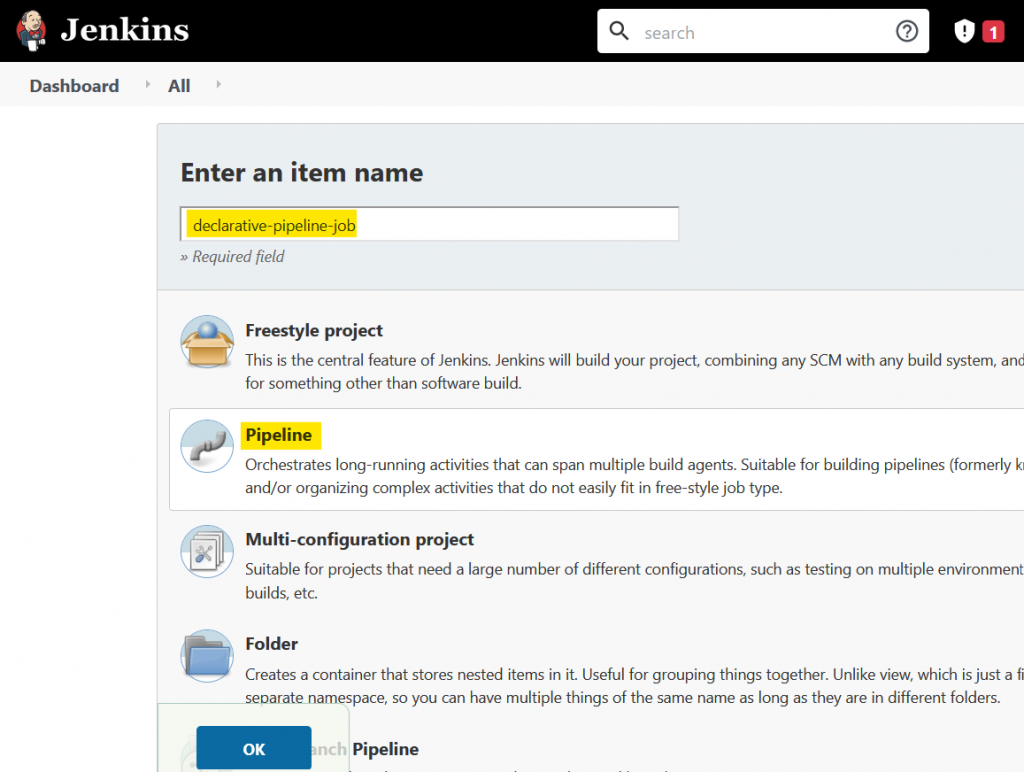Open the search help question-mark icon
Viewport: 1024px width, 772px height.
coord(906,31)
